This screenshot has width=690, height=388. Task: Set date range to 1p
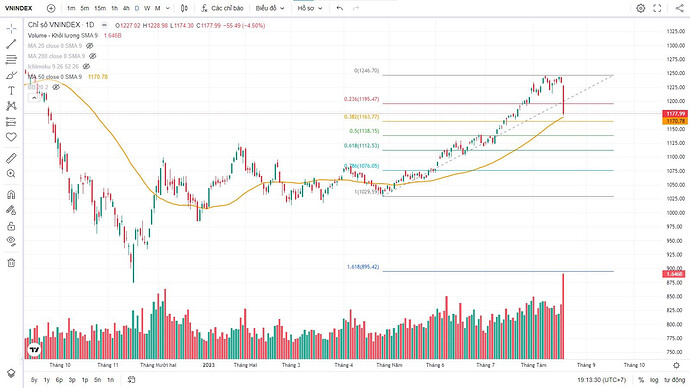[85, 380]
